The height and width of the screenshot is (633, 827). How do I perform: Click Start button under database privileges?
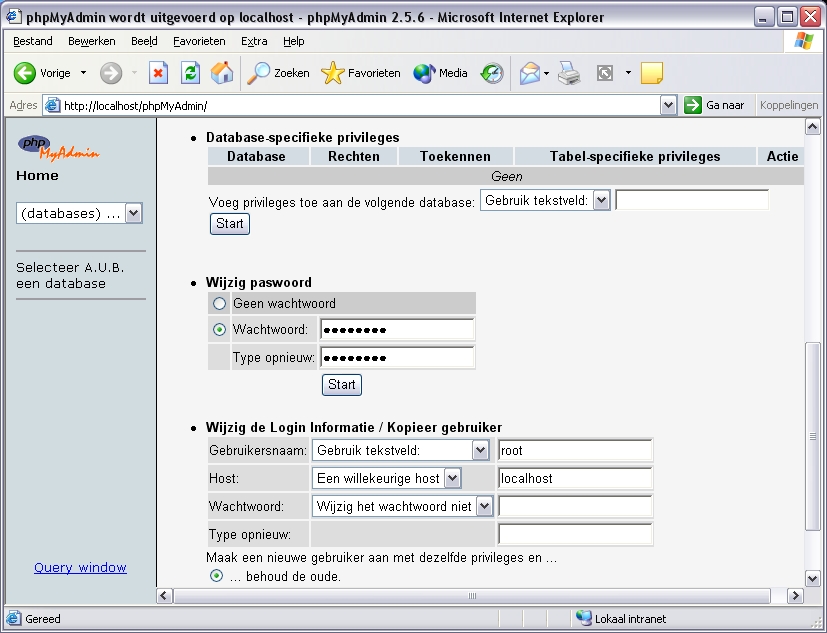[230, 224]
